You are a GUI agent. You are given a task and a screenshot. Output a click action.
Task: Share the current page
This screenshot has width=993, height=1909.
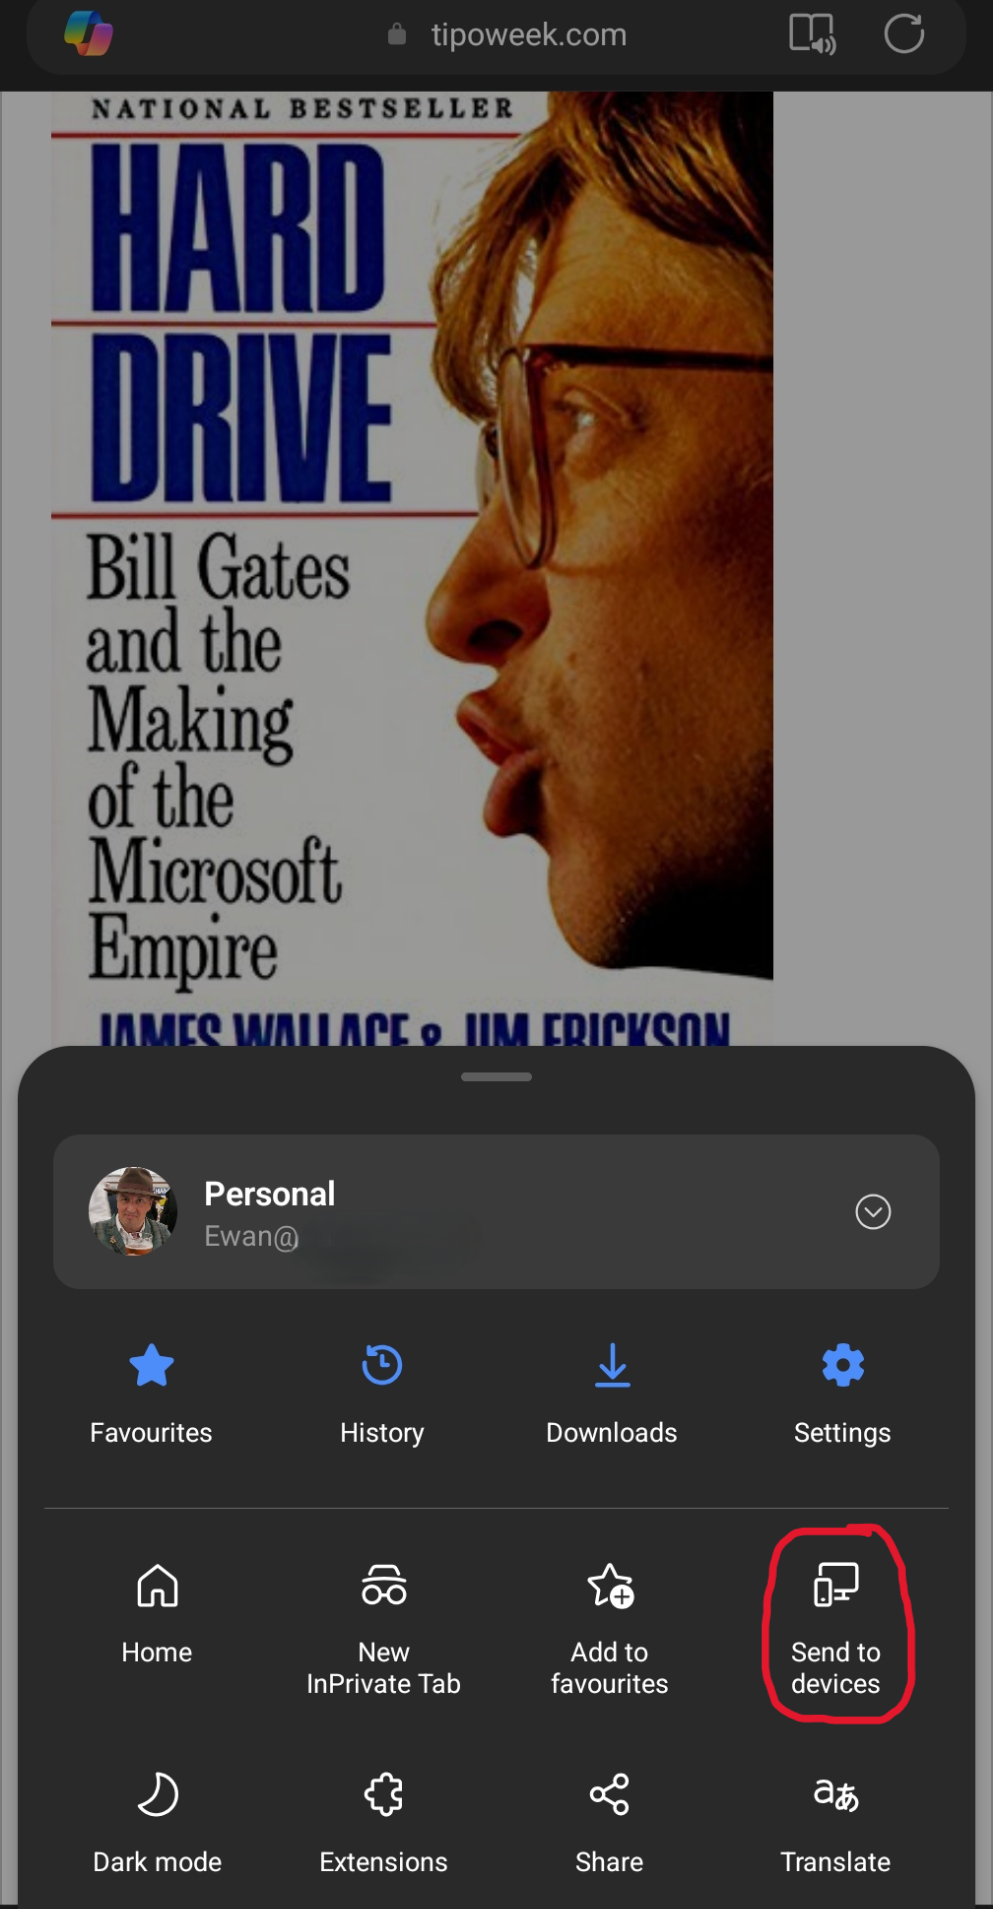(x=609, y=1823)
